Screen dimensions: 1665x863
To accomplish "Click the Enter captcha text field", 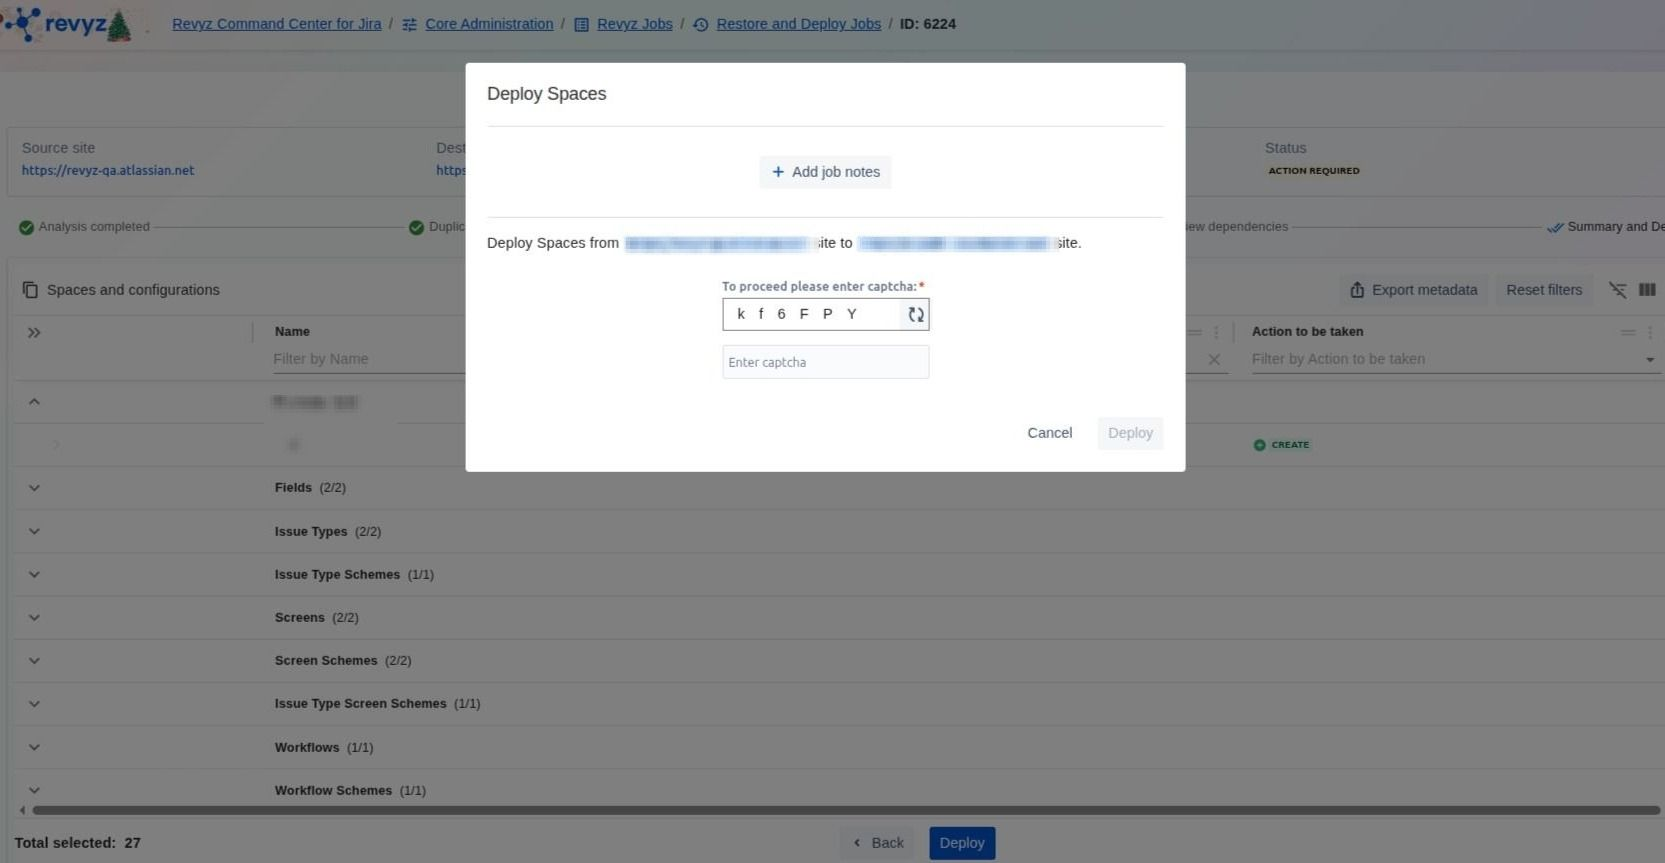I will click(825, 362).
